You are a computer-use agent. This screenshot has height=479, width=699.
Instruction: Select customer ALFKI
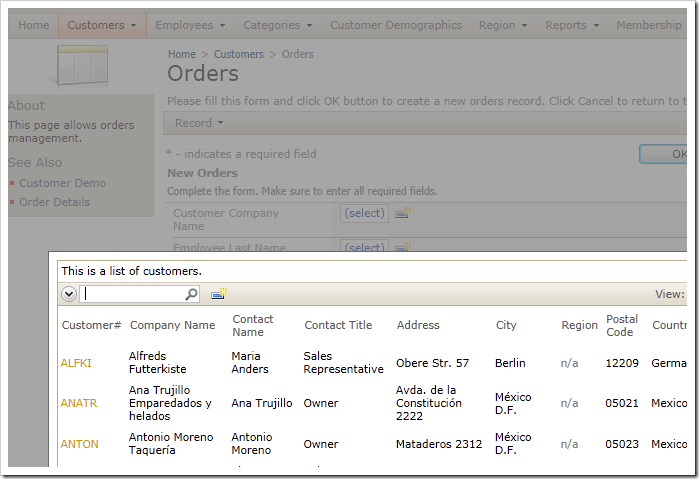tap(76, 363)
